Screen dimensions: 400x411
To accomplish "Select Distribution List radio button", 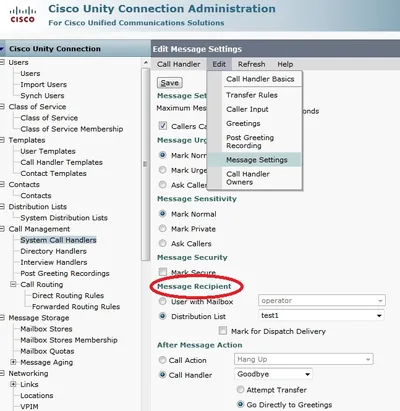I will point(162,316).
